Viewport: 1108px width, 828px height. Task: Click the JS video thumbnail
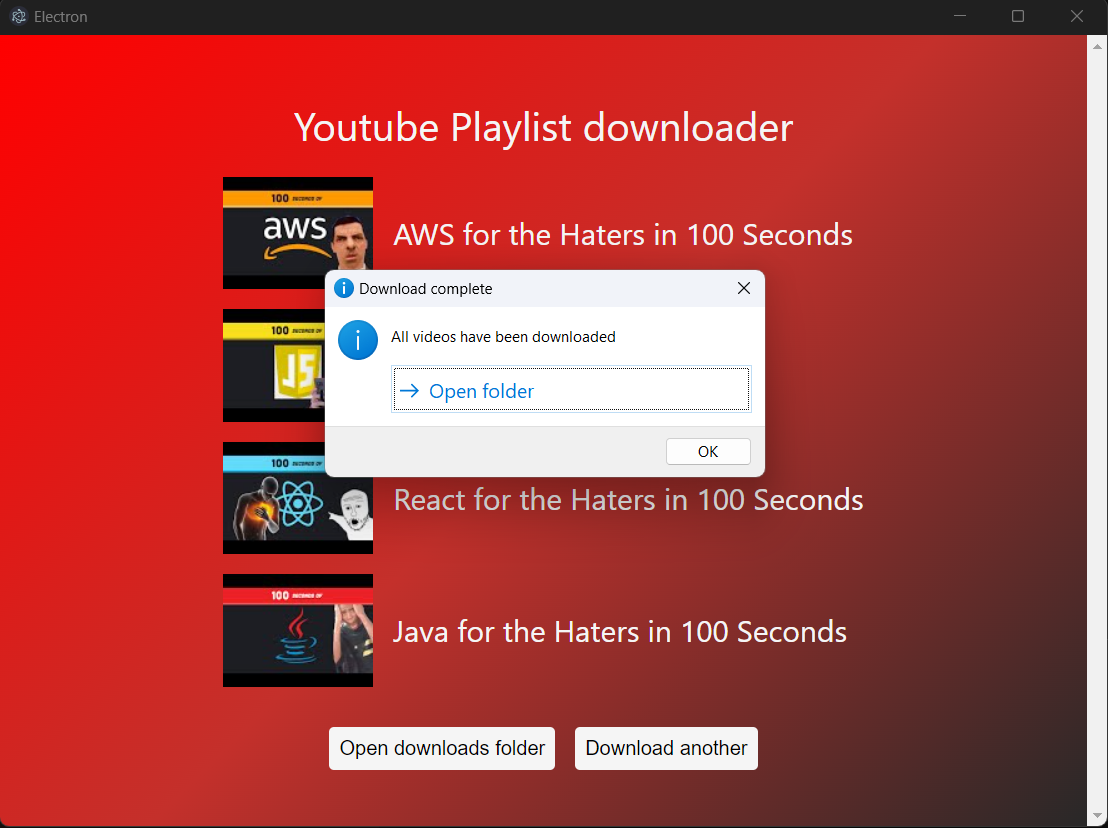click(274, 365)
